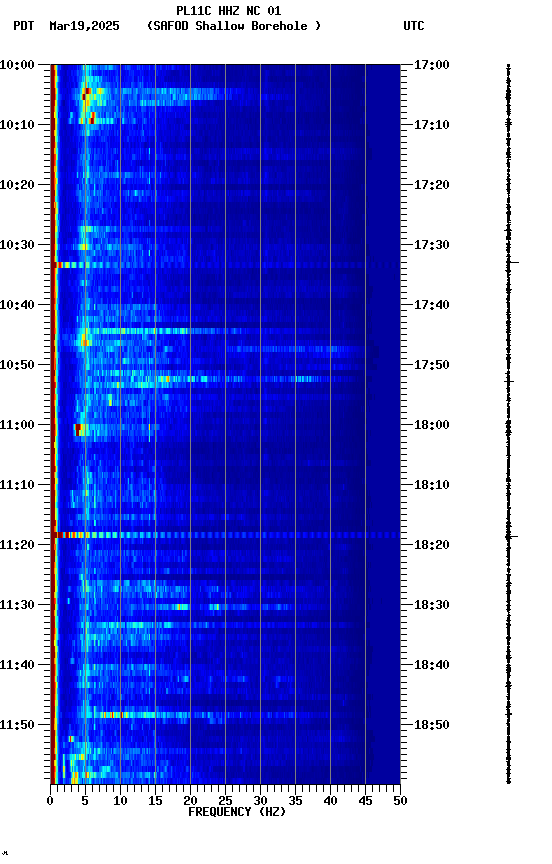Click the 11:10 PDT time label
This screenshot has width=552, height=864.
click(x=17, y=485)
